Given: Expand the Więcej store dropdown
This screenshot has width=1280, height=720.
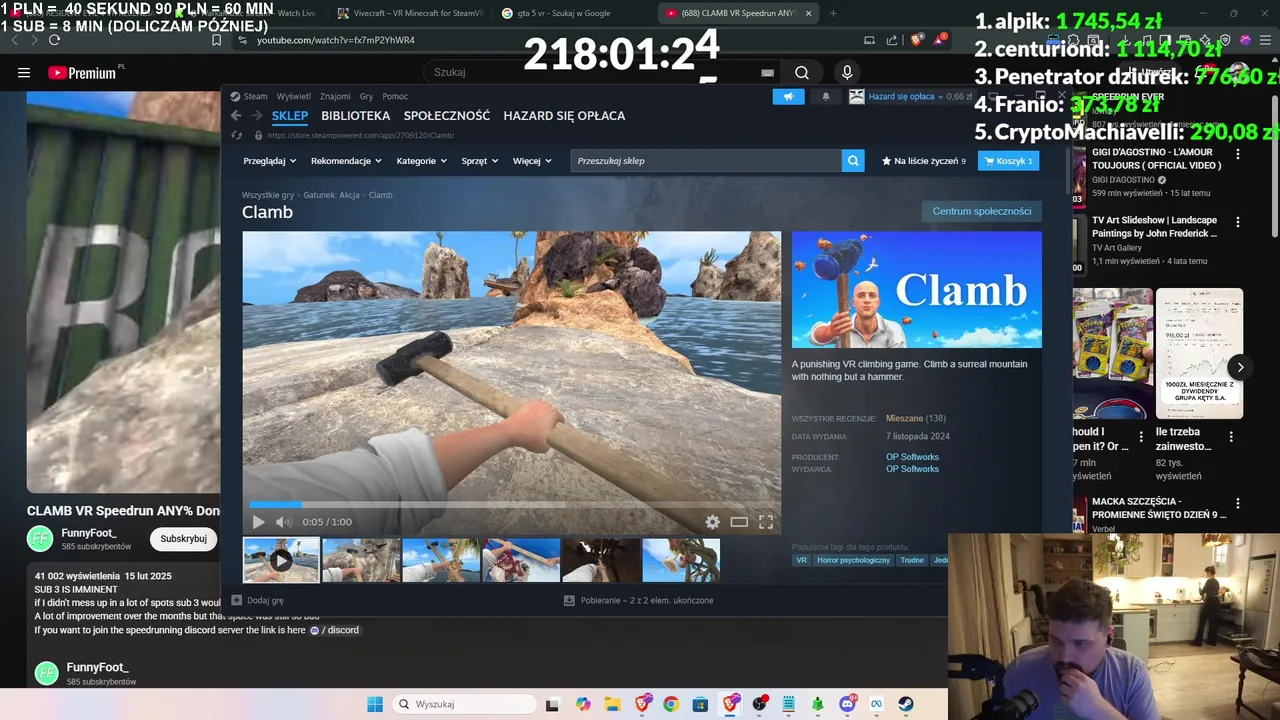Looking at the screenshot, I should 532,161.
